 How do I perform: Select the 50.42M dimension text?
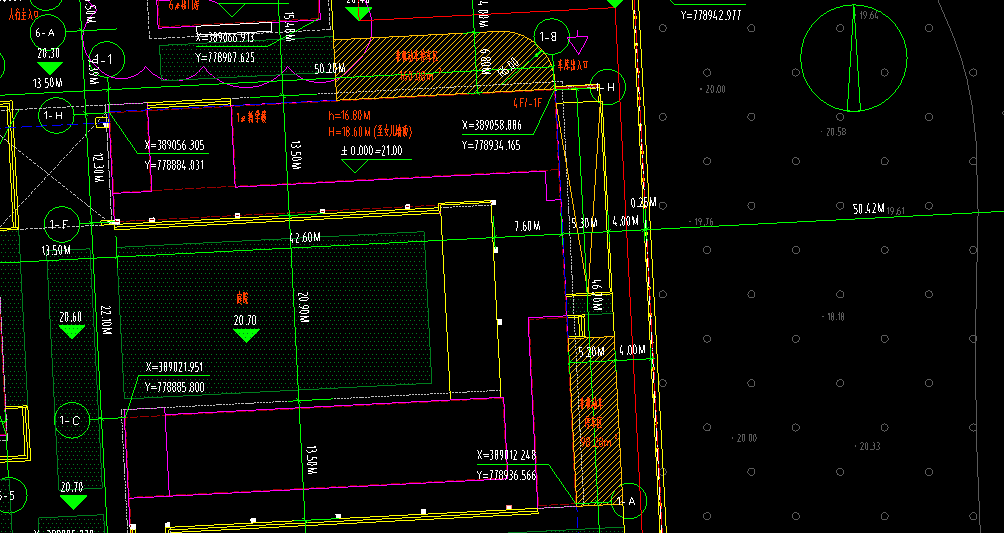pos(869,208)
